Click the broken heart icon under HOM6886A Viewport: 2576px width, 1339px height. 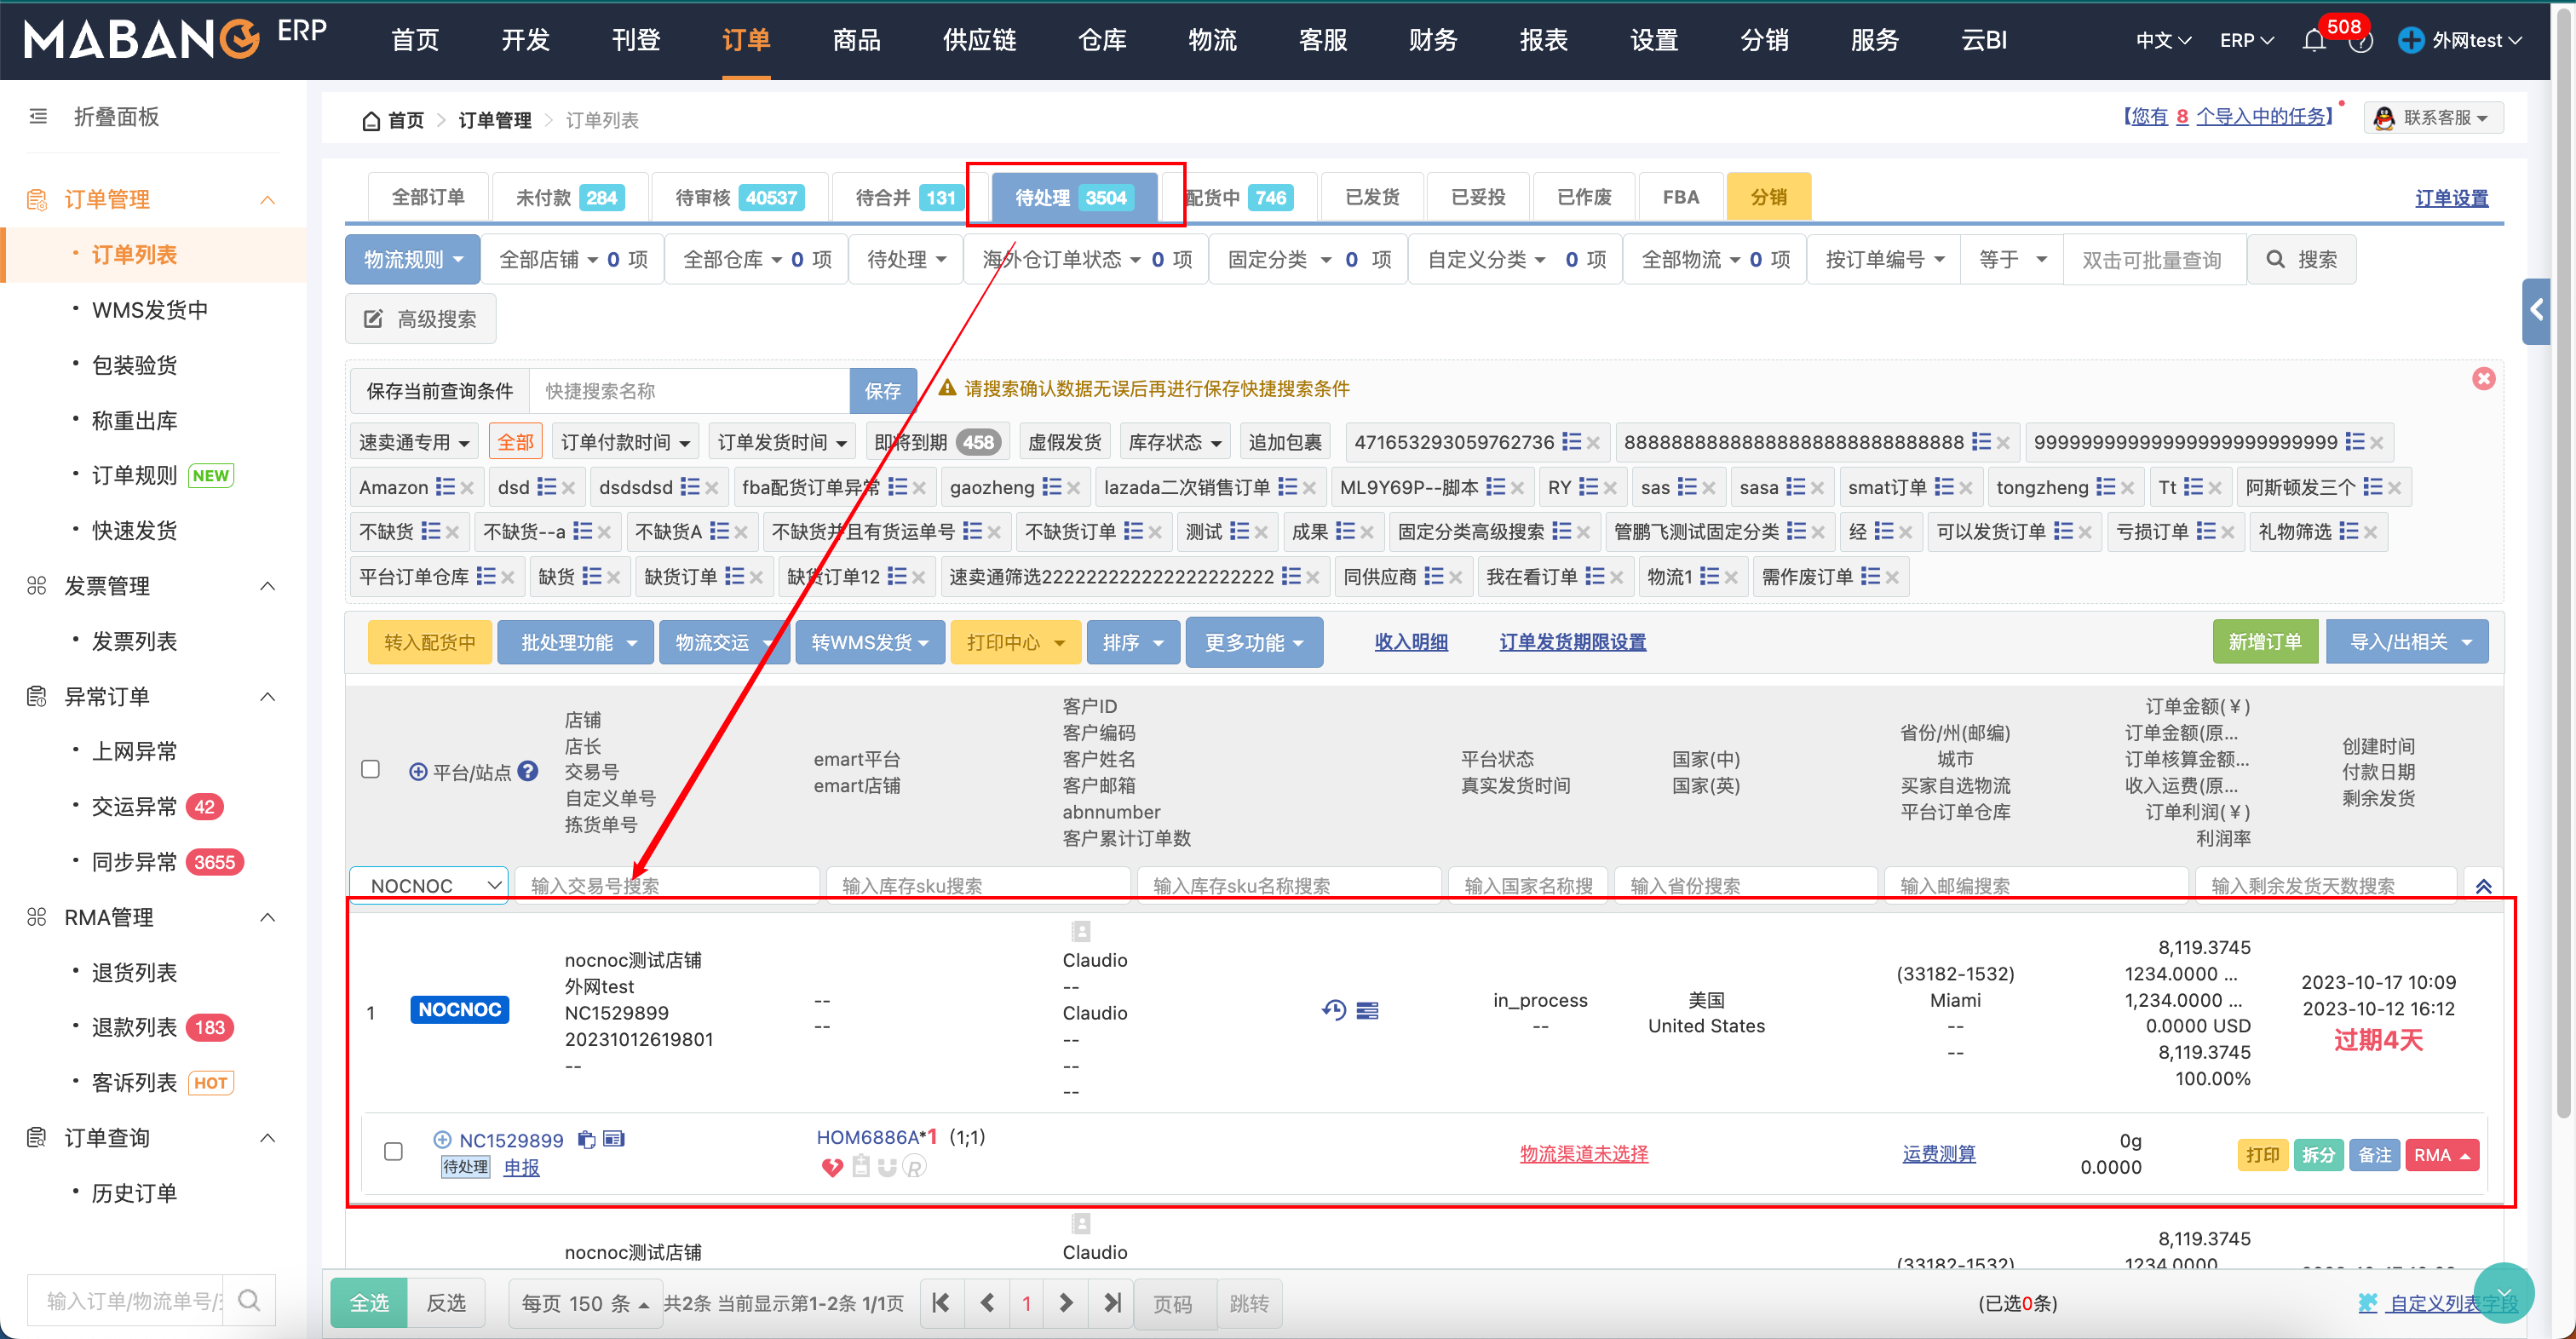tap(832, 1166)
